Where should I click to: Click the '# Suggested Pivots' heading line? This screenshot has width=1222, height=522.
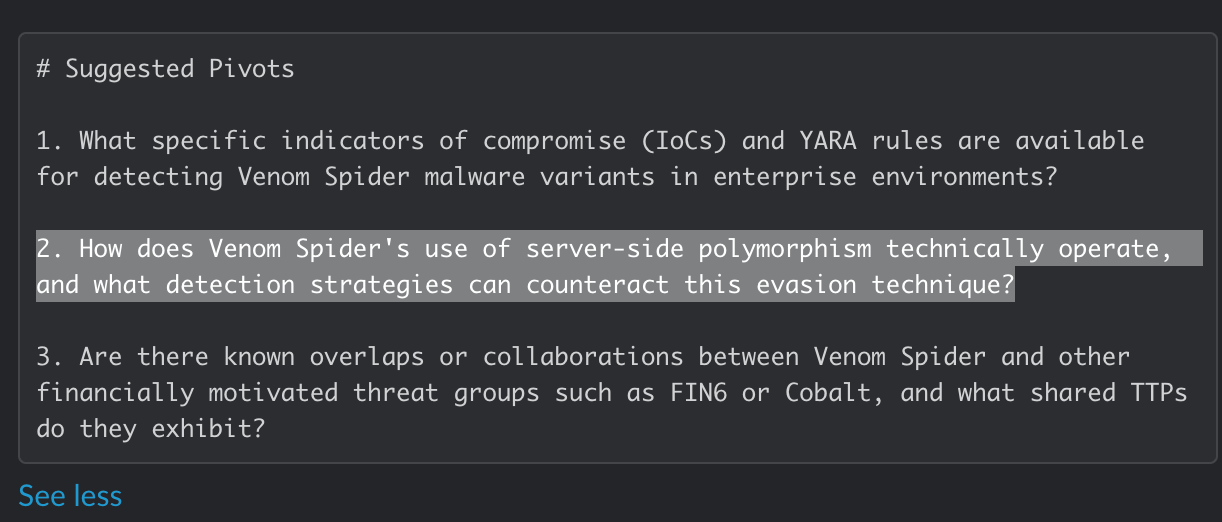tap(165, 69)
